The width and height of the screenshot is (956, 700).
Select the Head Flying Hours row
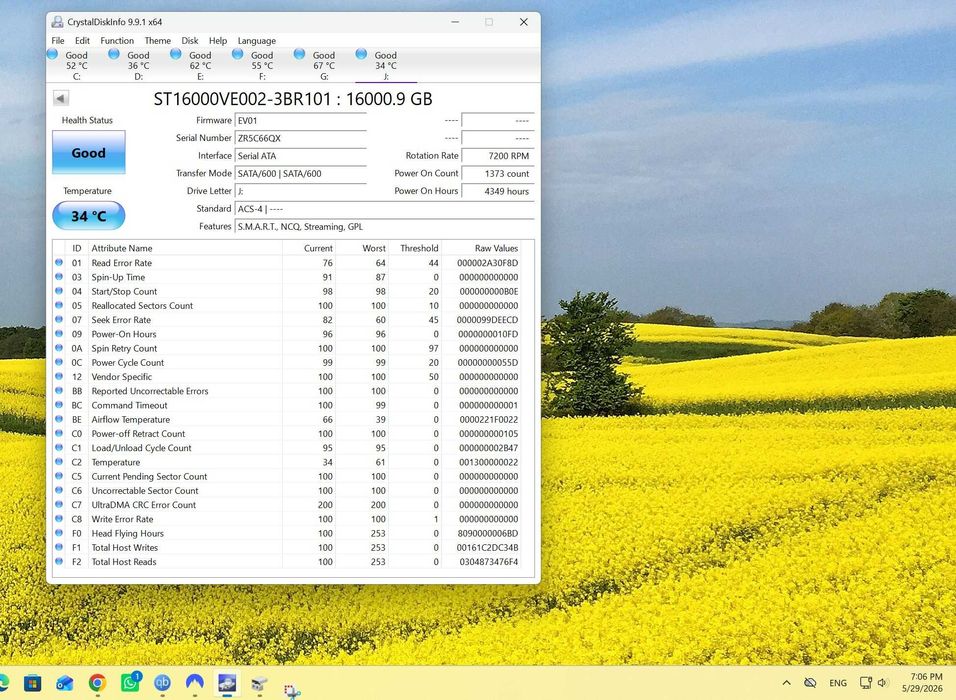click(x=287, y=533)
